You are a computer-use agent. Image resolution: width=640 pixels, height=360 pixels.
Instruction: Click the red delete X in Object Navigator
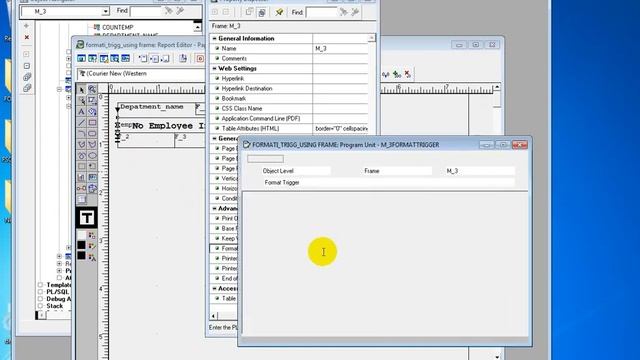pos(27,38)
